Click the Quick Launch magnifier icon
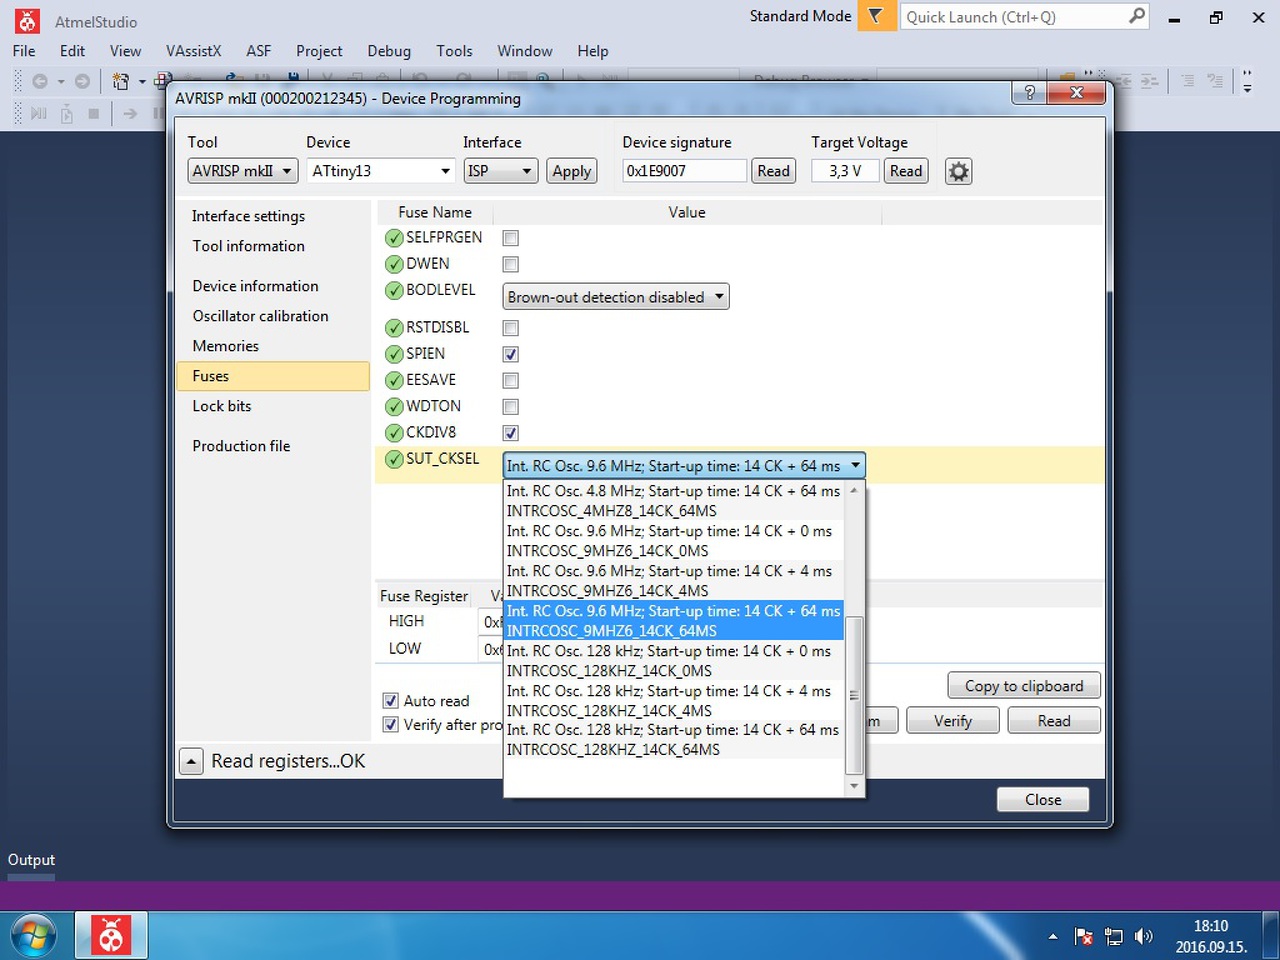 [1137, 16]
